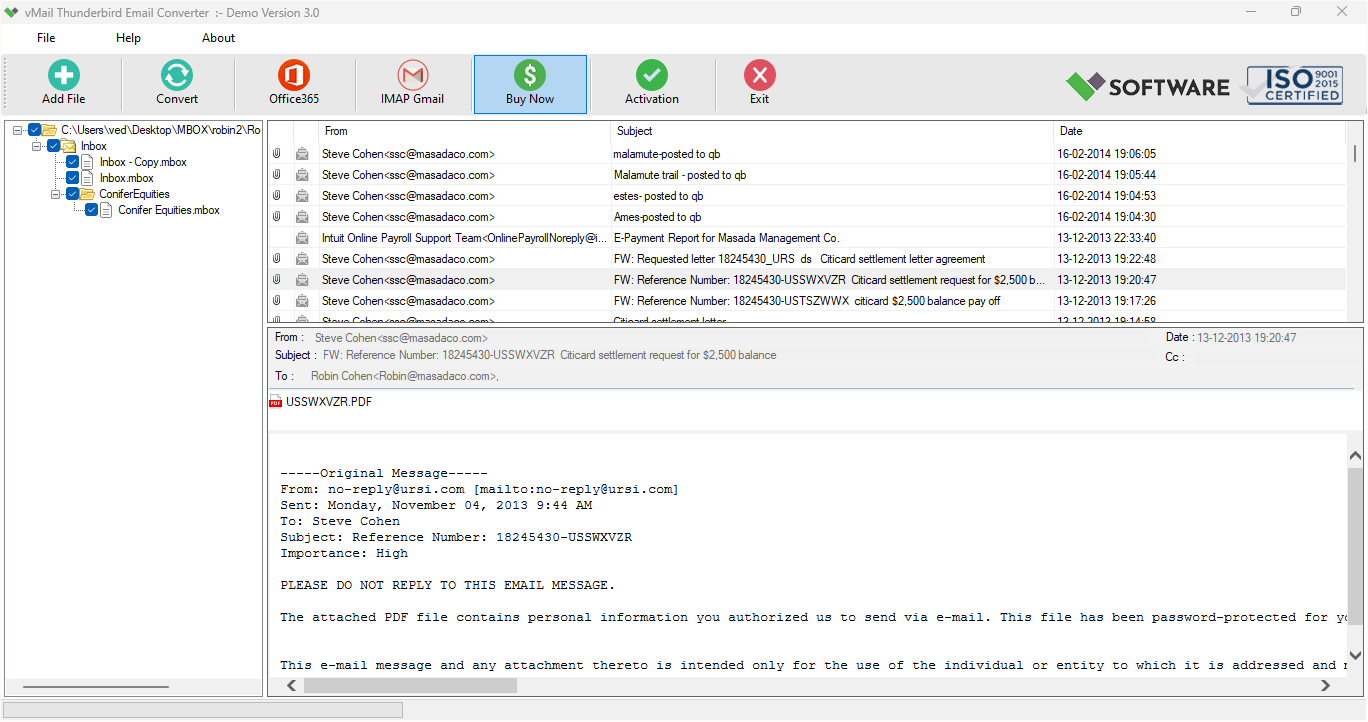Click paperclip icon on estes- posted to qb row

[x=277, y=196]
